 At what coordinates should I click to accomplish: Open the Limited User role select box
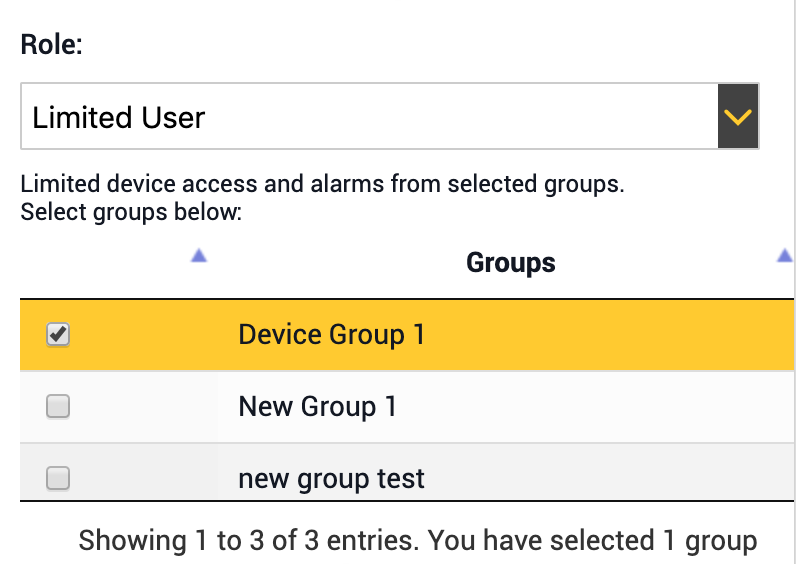coord(390,116)
